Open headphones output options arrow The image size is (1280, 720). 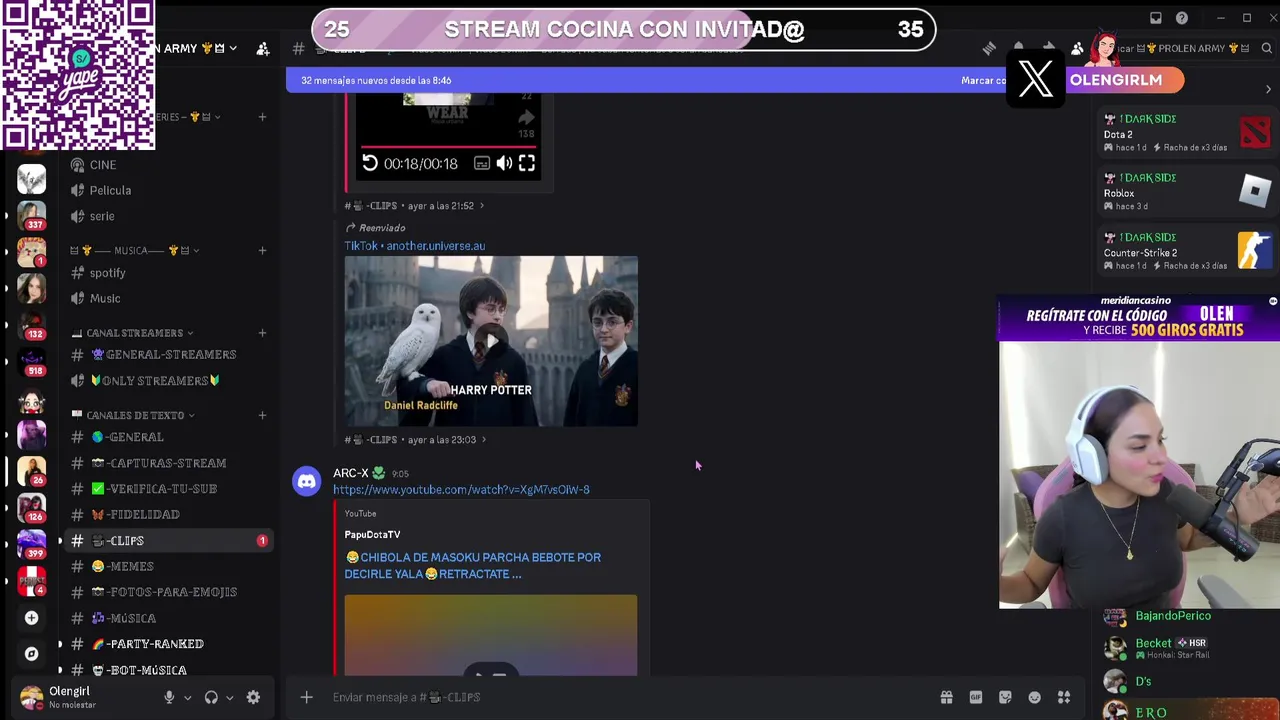[x=229, y=698]
